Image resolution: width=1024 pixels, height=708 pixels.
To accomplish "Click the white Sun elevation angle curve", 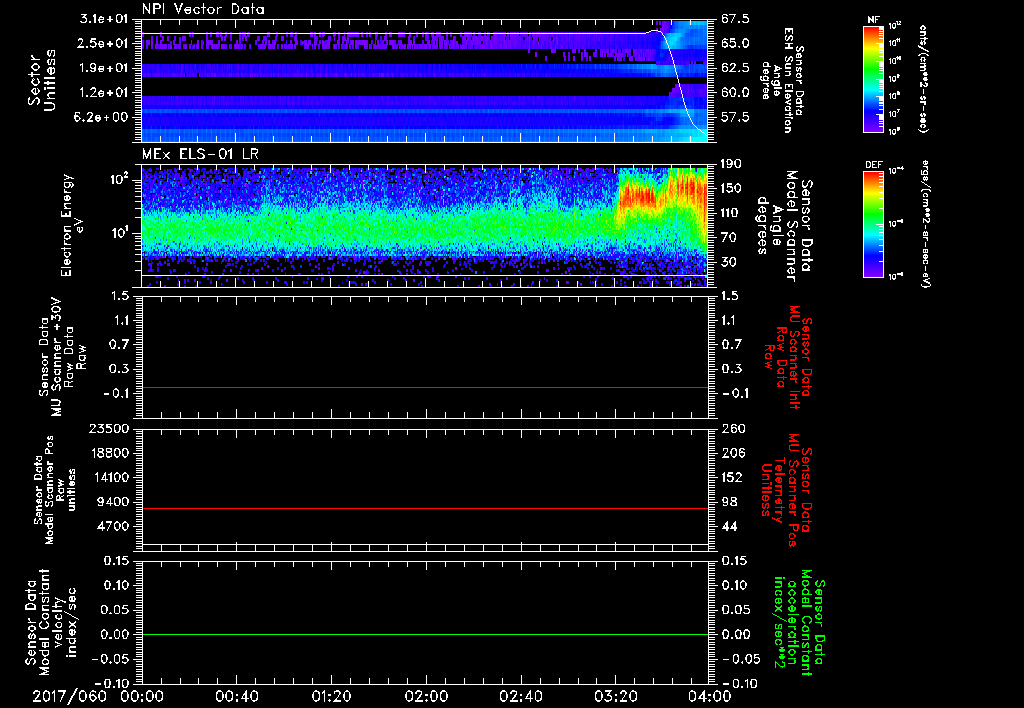I will [677, 80].
